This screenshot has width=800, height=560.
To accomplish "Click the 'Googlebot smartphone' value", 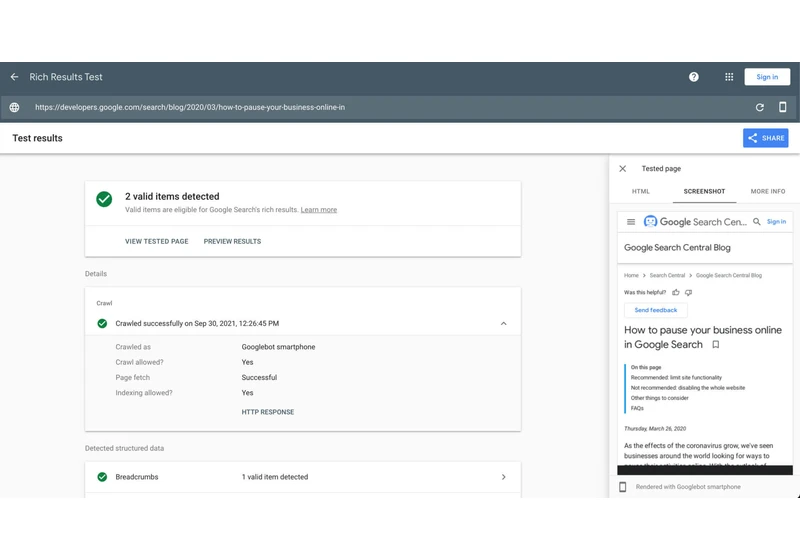I will point(278,347).
